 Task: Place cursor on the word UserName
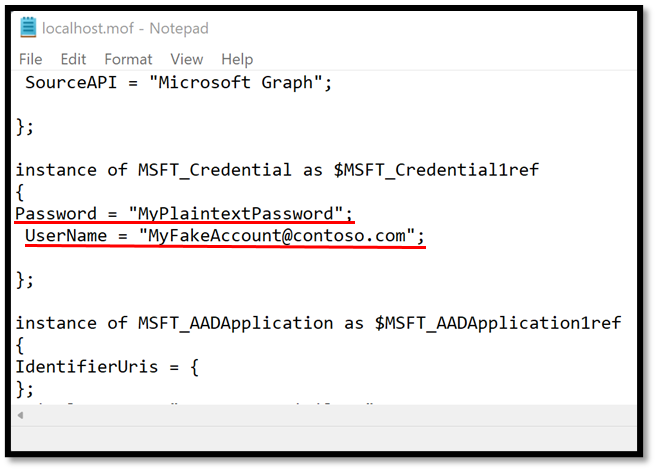(66, 236)
